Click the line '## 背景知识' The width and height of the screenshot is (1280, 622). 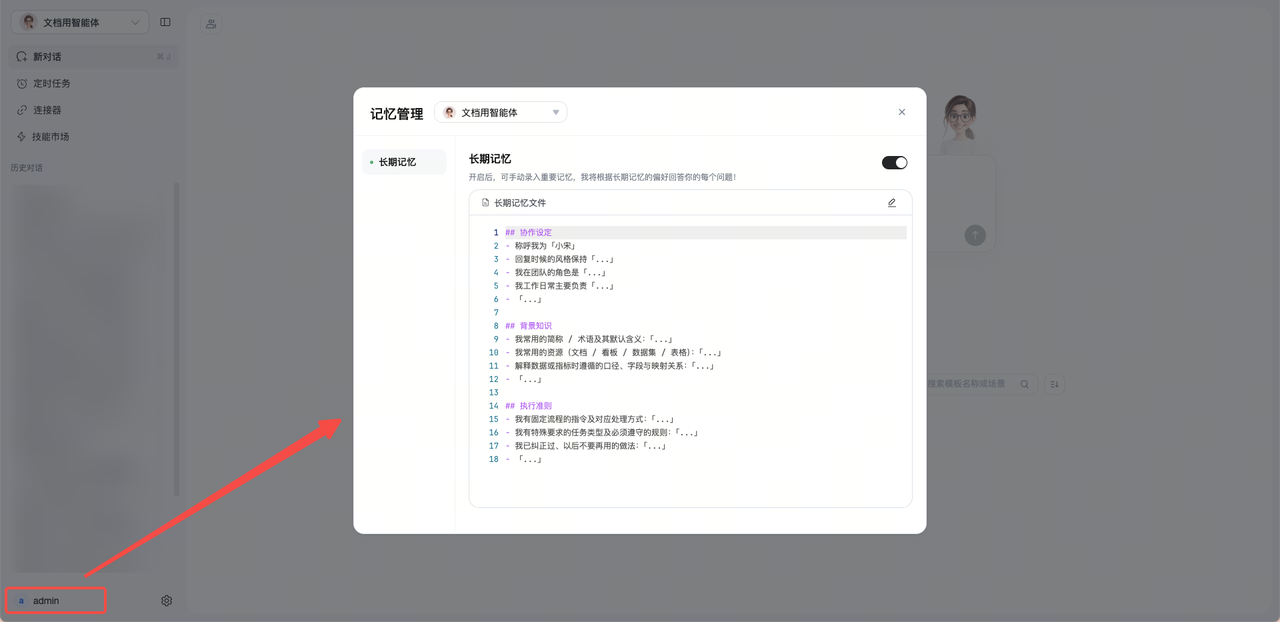tap(529, 326)
